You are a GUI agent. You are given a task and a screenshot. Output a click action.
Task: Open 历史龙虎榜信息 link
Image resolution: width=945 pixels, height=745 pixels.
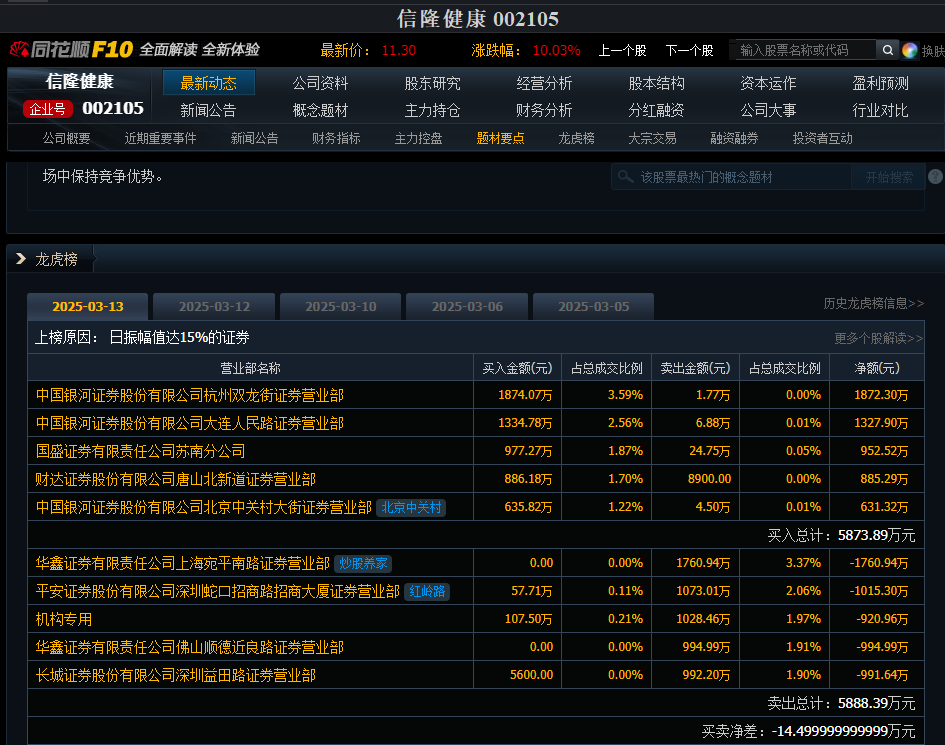pos(873,303)
